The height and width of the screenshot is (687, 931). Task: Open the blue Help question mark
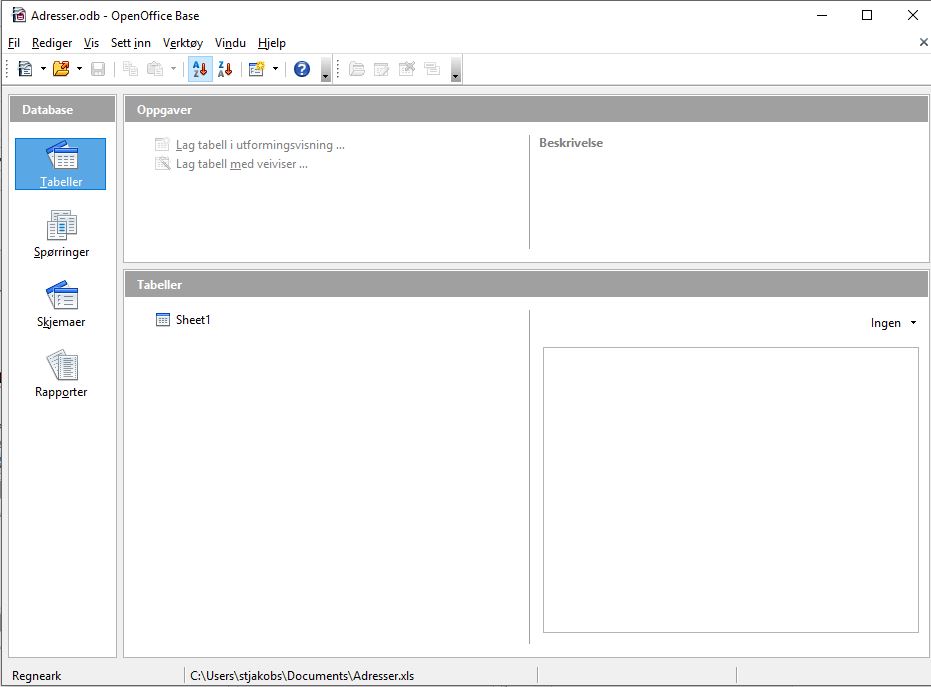(x=302, y=69)
